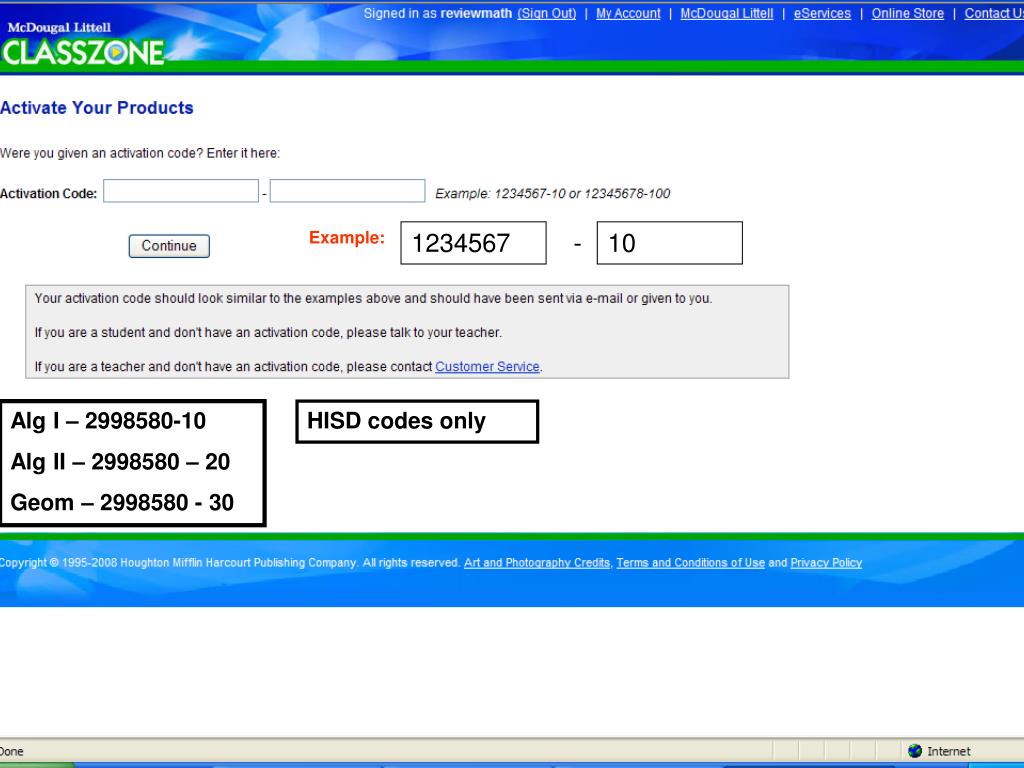
Task: Click the Internet zone globe icon
Action: pos(915,751)
